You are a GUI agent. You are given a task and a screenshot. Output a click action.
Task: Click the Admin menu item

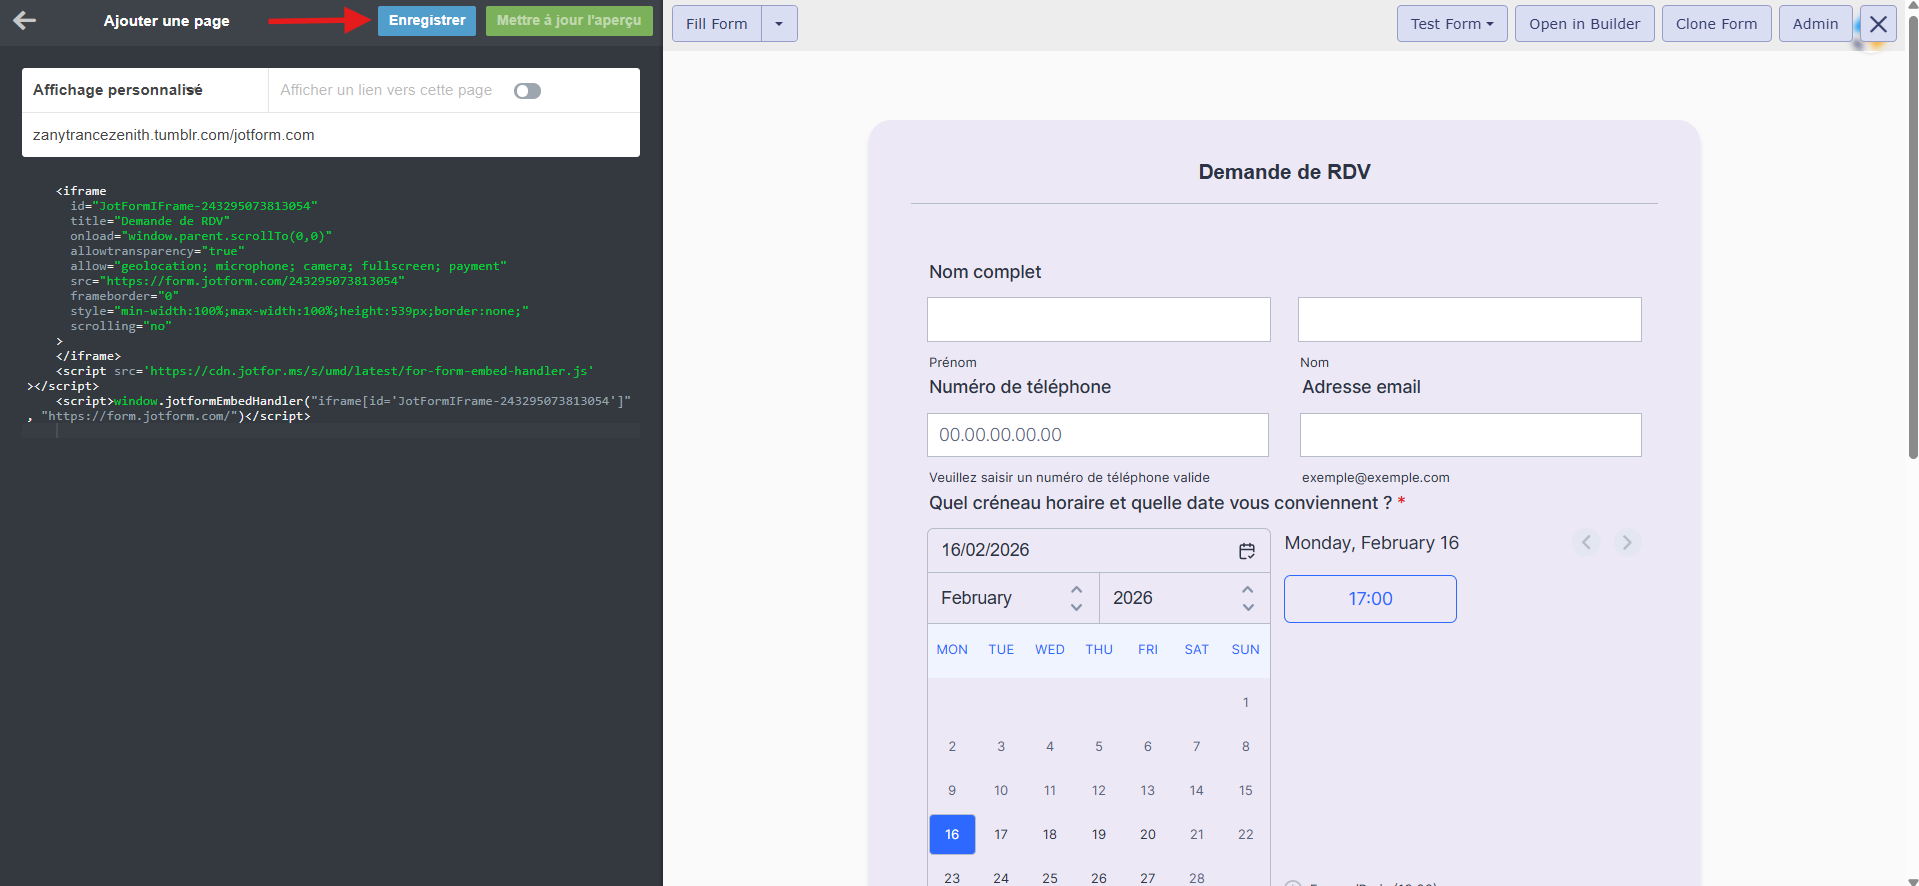click(x=1814, y=24)
